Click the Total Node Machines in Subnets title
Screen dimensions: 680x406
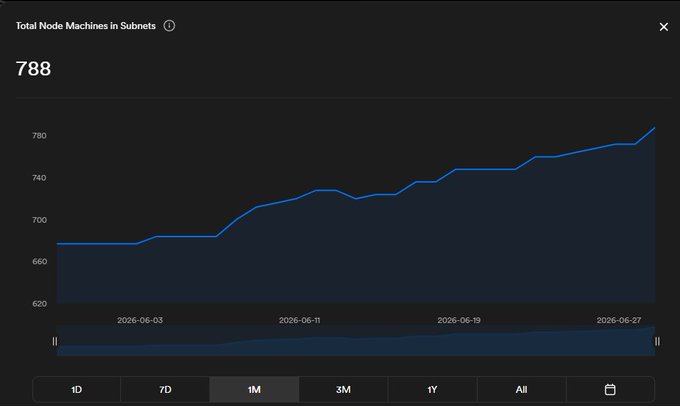(x=86, y=26)
